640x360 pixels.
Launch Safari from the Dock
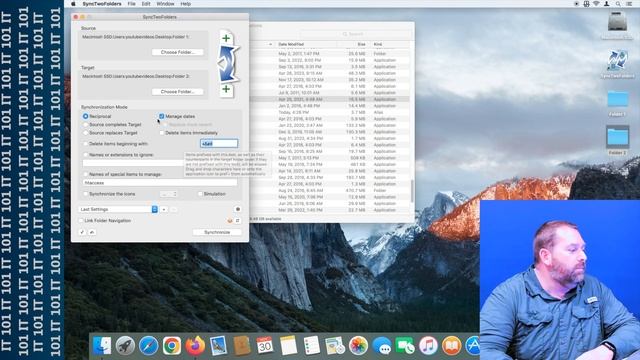tap(149, 346)
